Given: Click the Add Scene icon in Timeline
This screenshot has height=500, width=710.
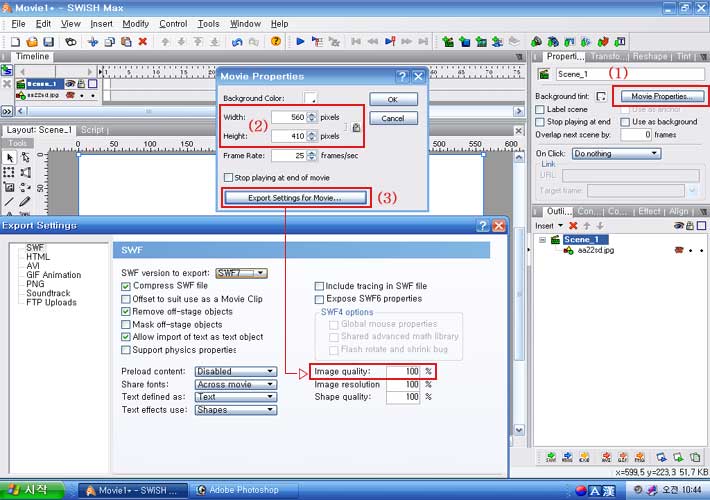Looking at the screenshot, I should (6, 70).
